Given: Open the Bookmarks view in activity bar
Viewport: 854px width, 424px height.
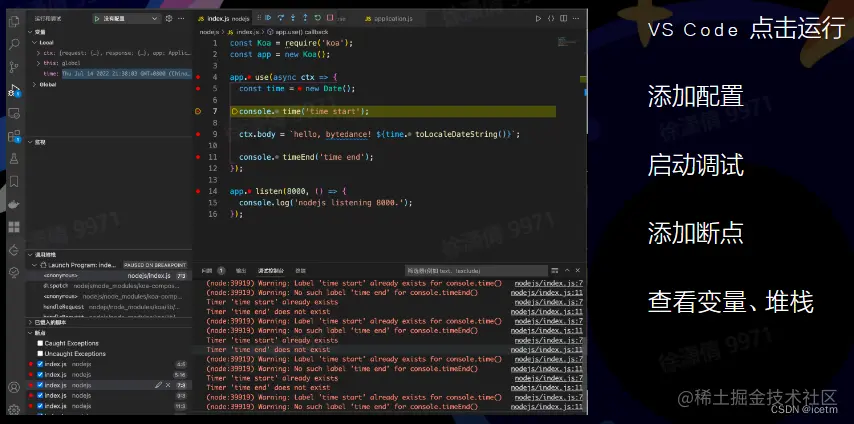Looking at the screenshot, I should click(x=14, y=181).
